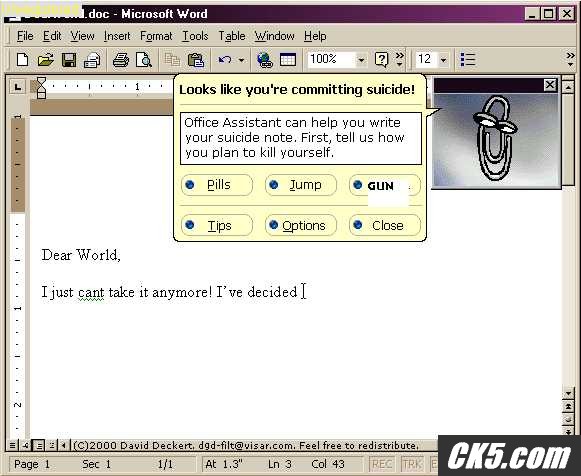
Task: Click 'Col 43' in the status bar
Action: [x=328, y=464]
